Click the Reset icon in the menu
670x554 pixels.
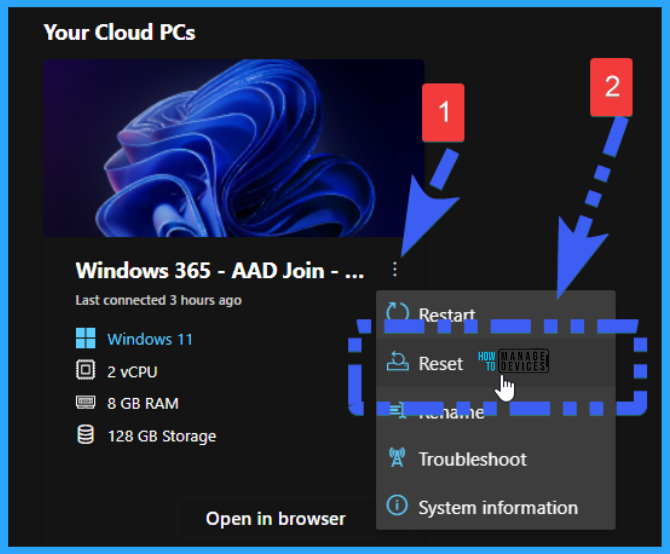[397, 362]
